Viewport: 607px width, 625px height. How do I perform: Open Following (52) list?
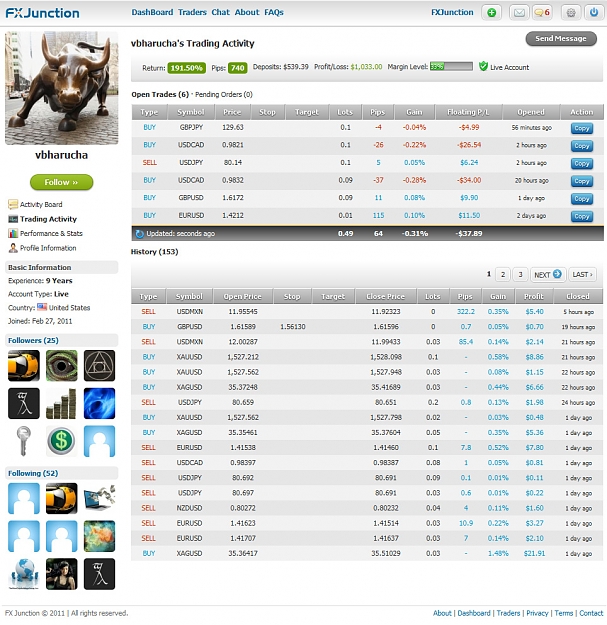point(33,474)
